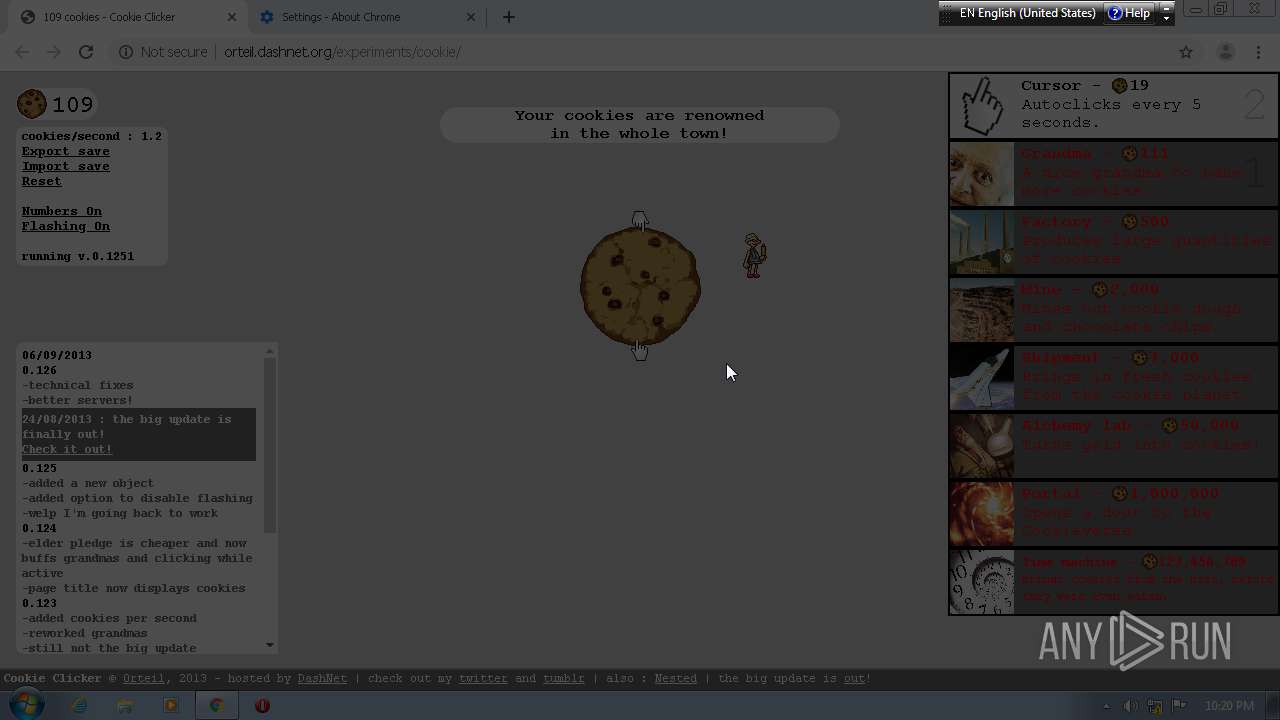This screenshot has height=720, width=1280.
Task: View site info via Not secure icon
Action: coord(126,52)
